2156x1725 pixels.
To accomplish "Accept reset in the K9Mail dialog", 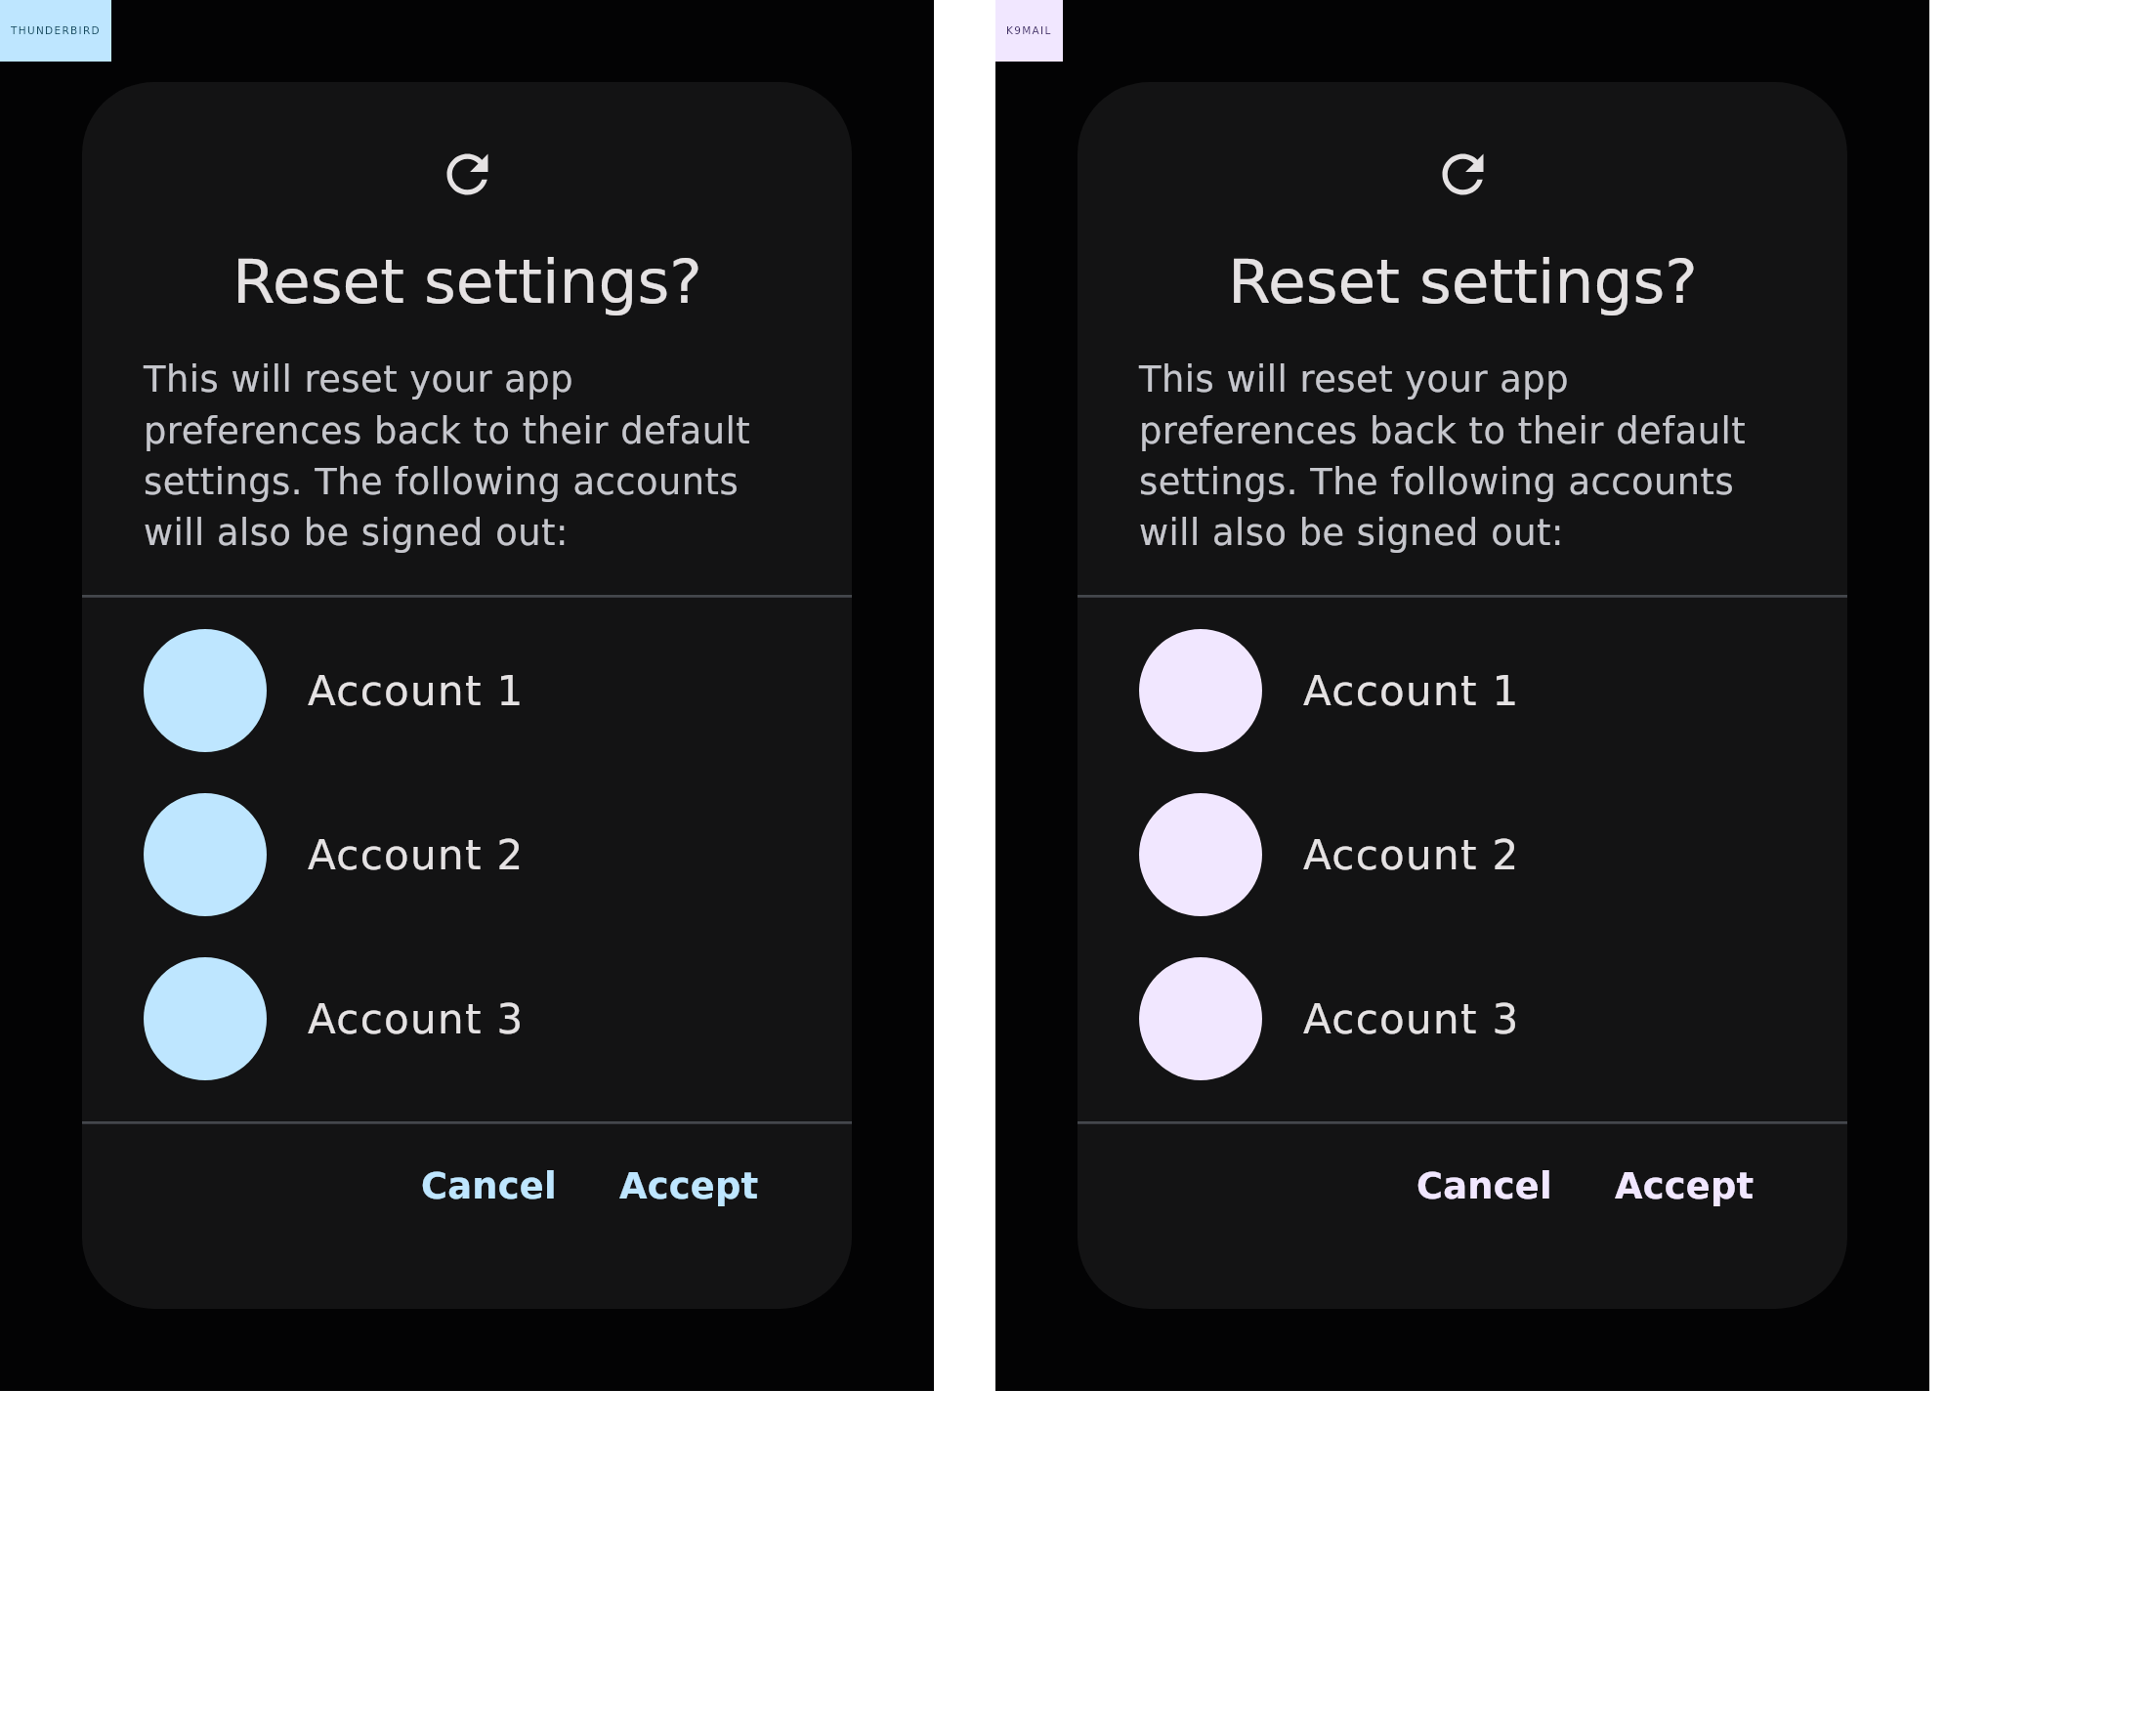I will tap(1684, 1187).
